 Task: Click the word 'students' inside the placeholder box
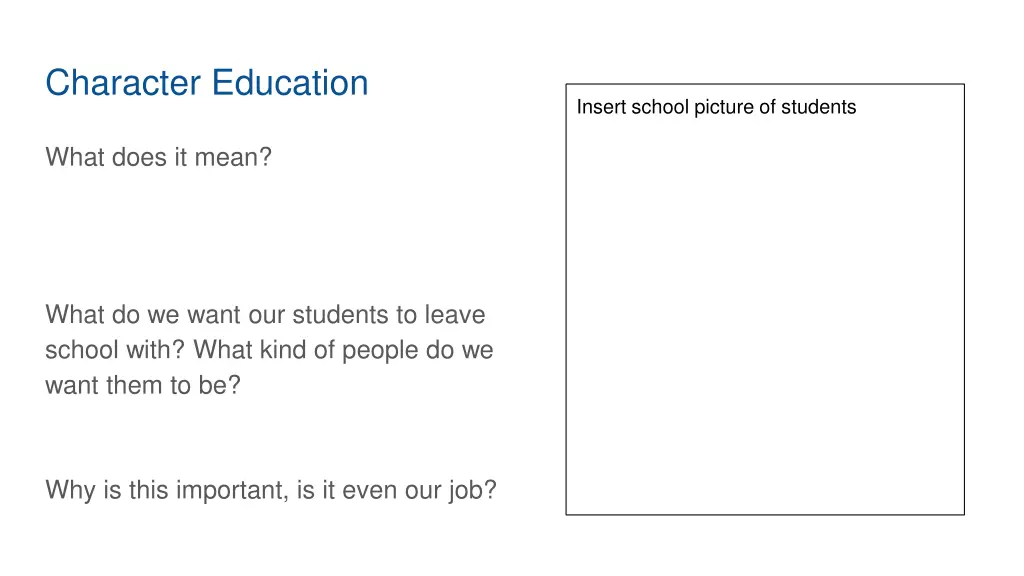tap(818, 107)
